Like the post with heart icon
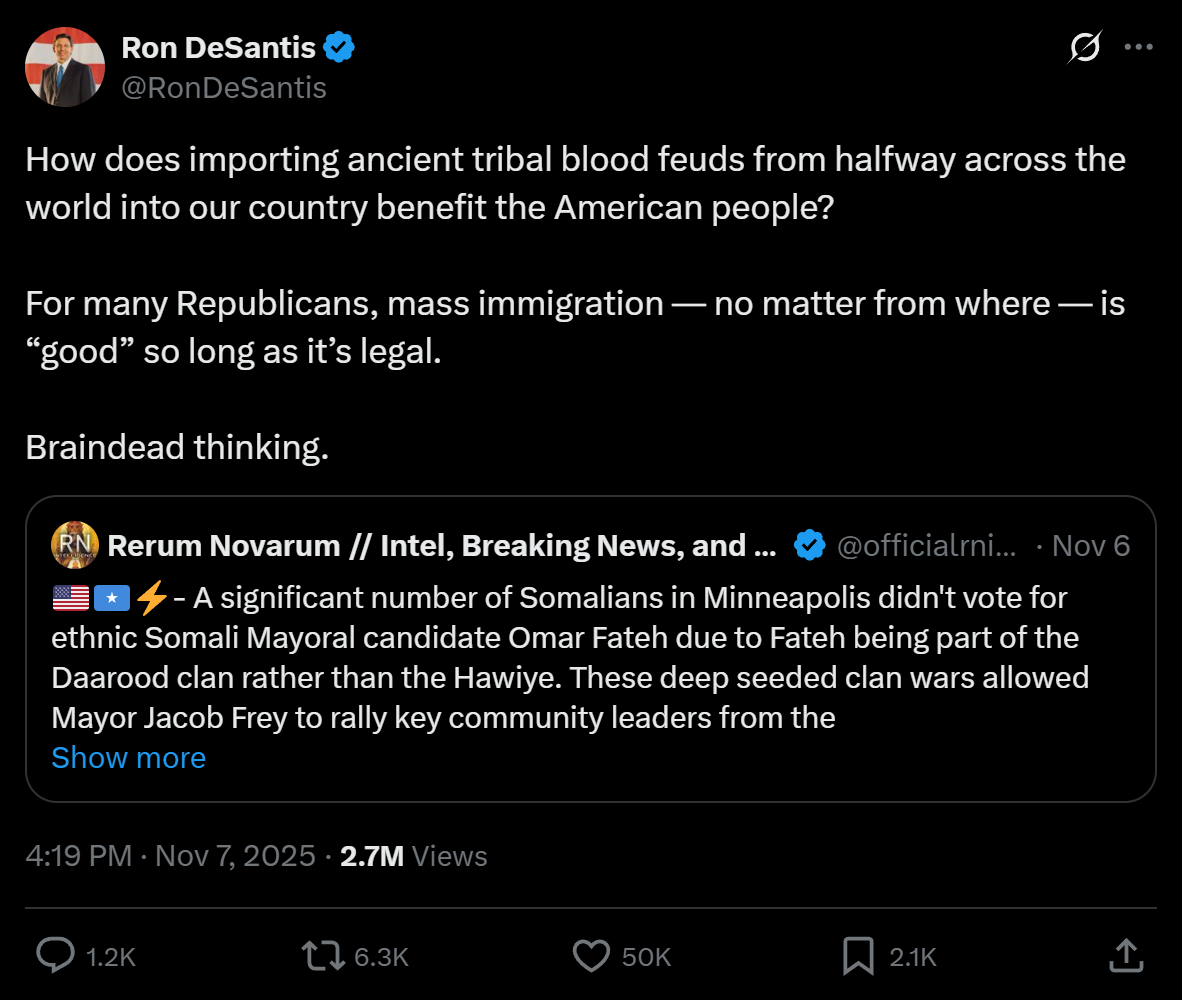Screen dimensions: 1182x1000 591,956
